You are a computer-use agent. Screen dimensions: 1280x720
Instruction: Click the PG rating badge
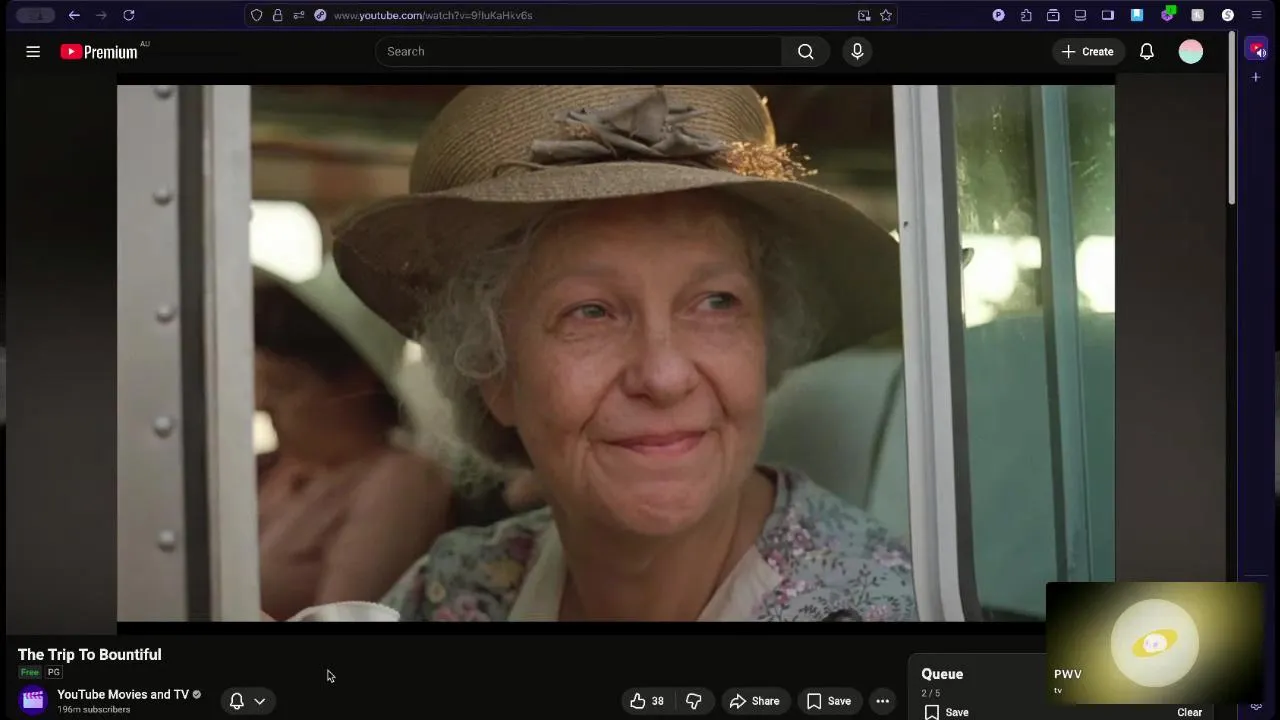pyautogui.click(x=54, y=673)
